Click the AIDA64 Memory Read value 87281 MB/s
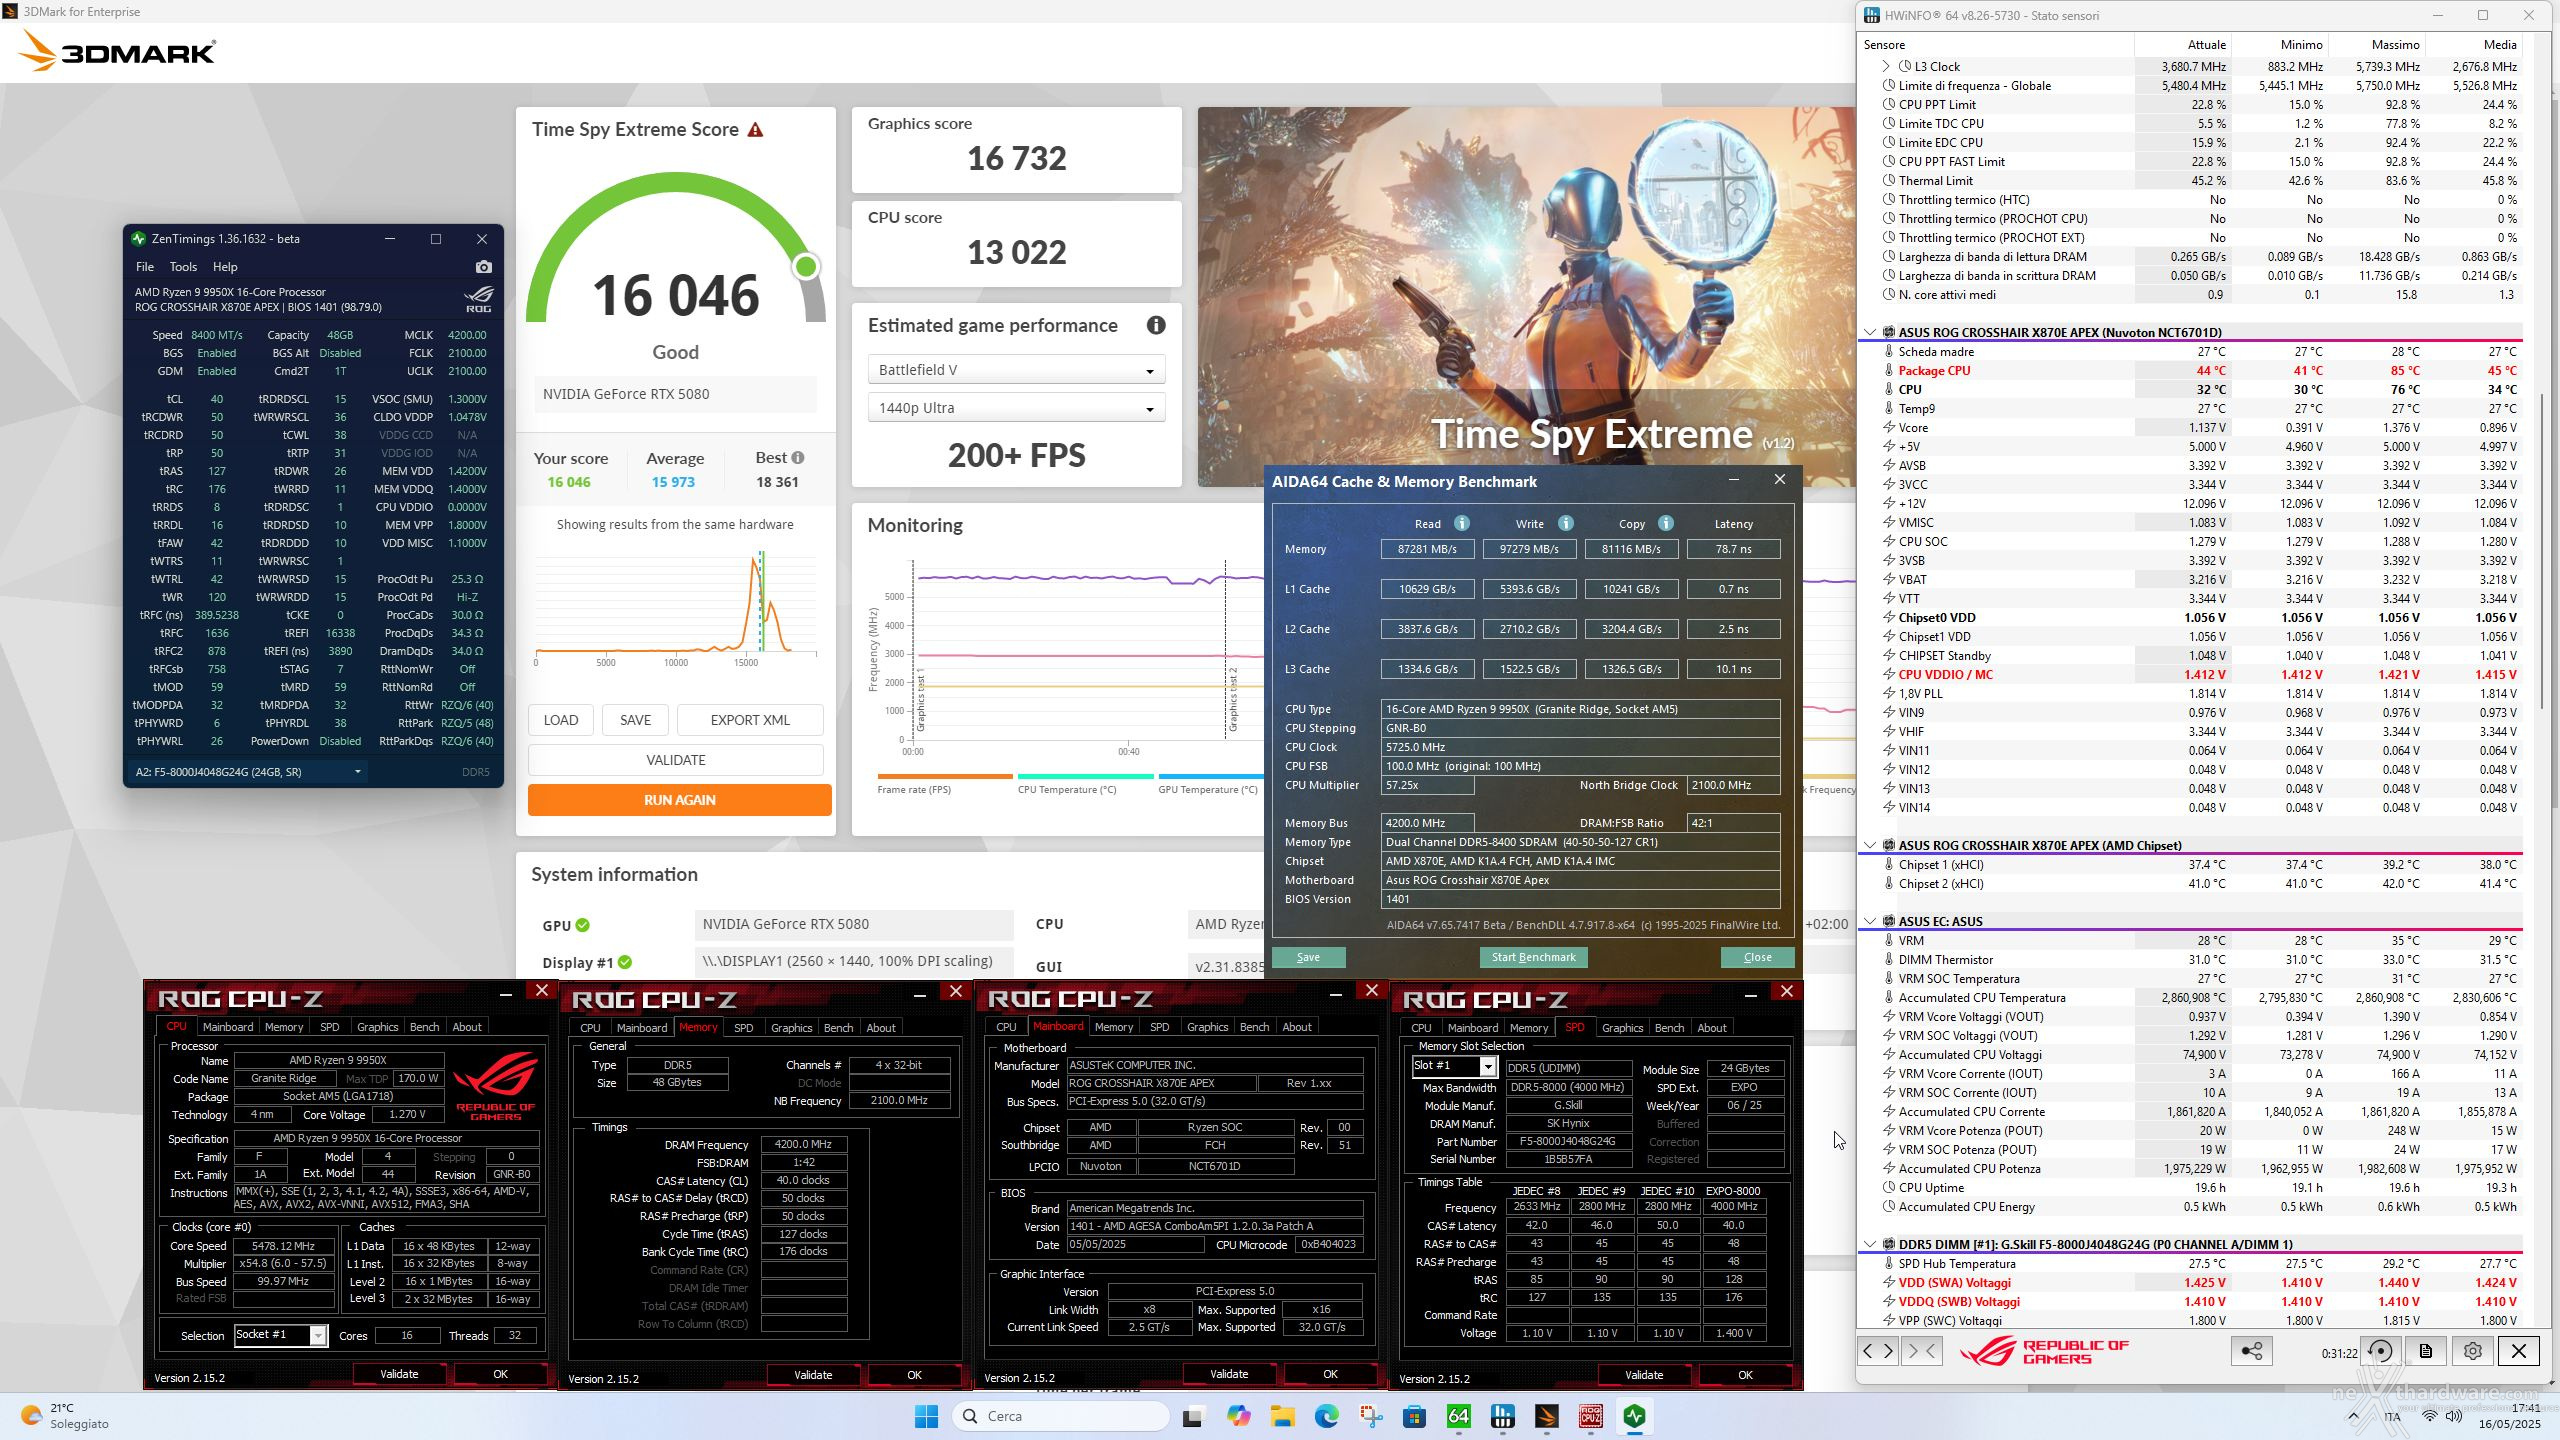Viewport: 2560px width, 1440px height. [x=1427, y=549]
